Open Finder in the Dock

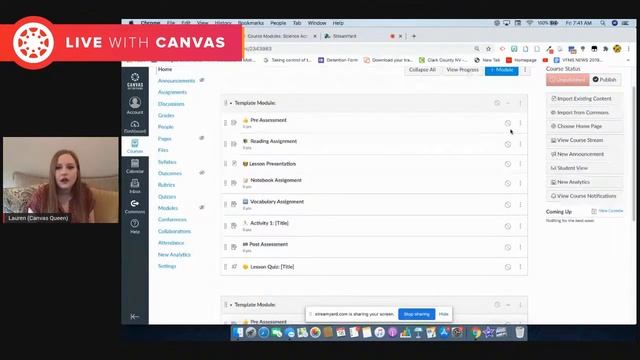click(238, 333)
